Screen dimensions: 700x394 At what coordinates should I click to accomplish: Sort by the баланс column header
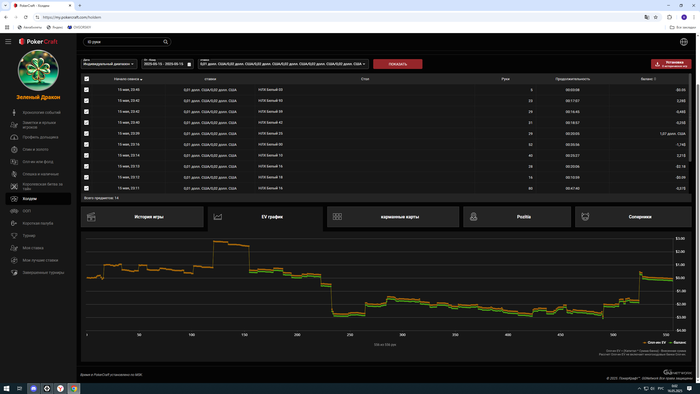648,79
